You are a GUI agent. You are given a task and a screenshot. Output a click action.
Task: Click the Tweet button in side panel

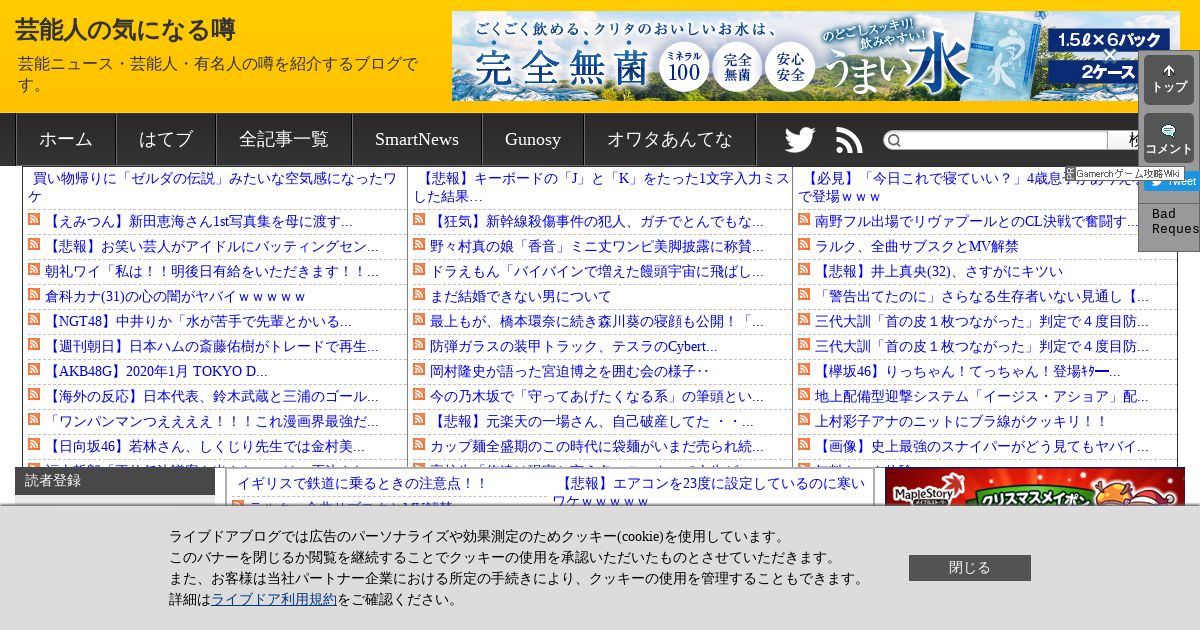point(1172,181)
